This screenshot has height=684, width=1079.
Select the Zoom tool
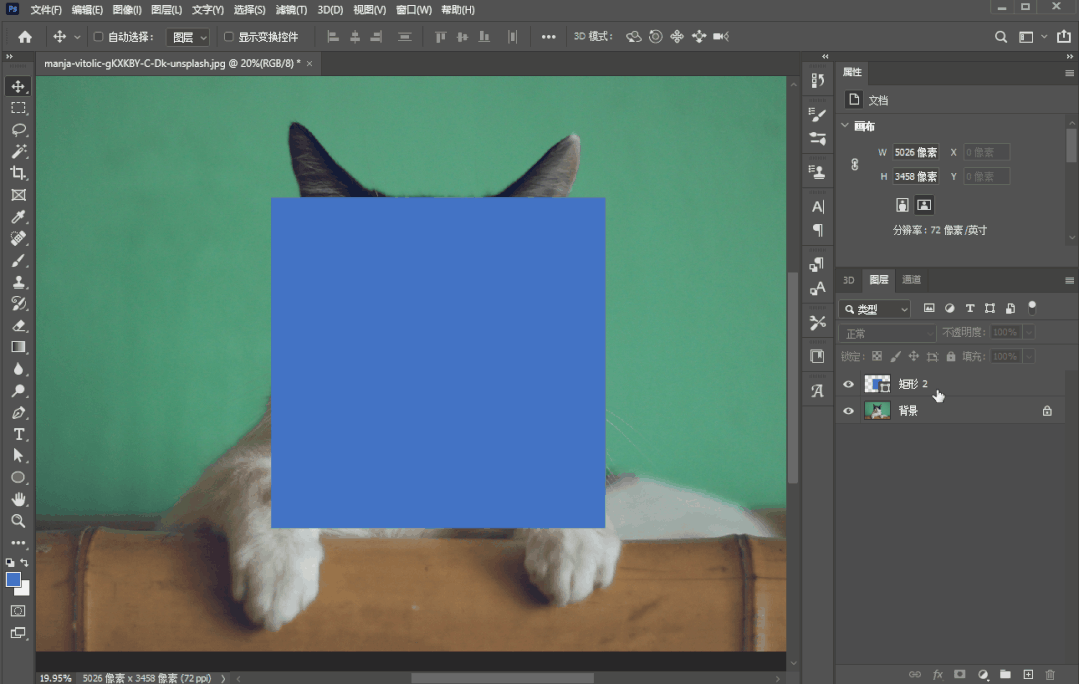click(x=19, y=521)
